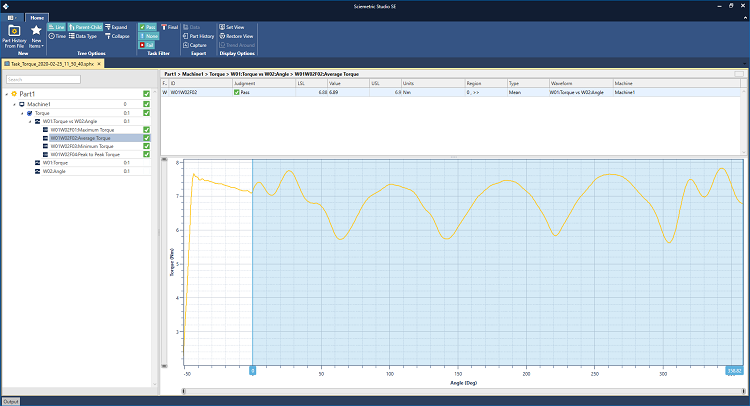Toggle the None task filter
Image resolution: width=750 pixels, height=406 pixels.
148,35
